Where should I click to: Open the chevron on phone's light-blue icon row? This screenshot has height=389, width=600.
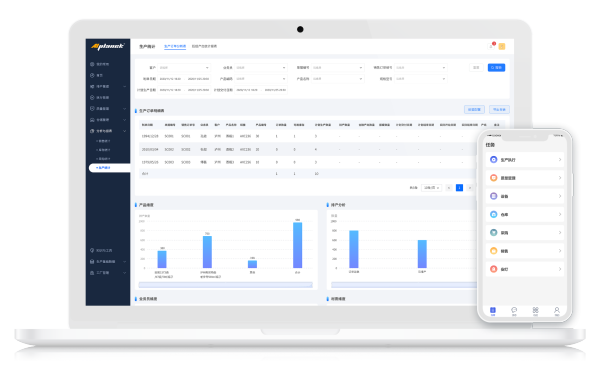click(x=559, y=214)
